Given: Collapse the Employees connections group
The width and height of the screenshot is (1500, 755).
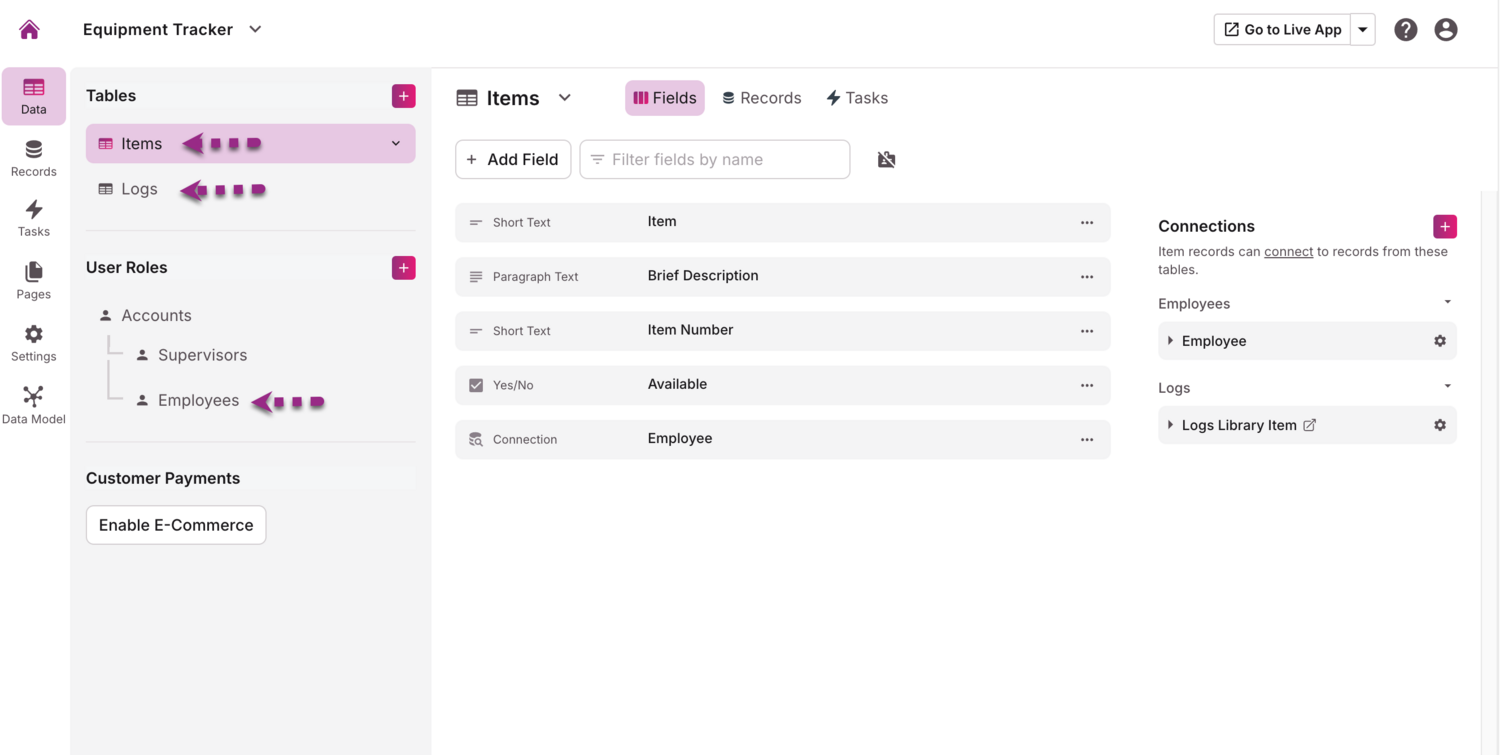Looking at the screenshot, I should click(1446, 303).
